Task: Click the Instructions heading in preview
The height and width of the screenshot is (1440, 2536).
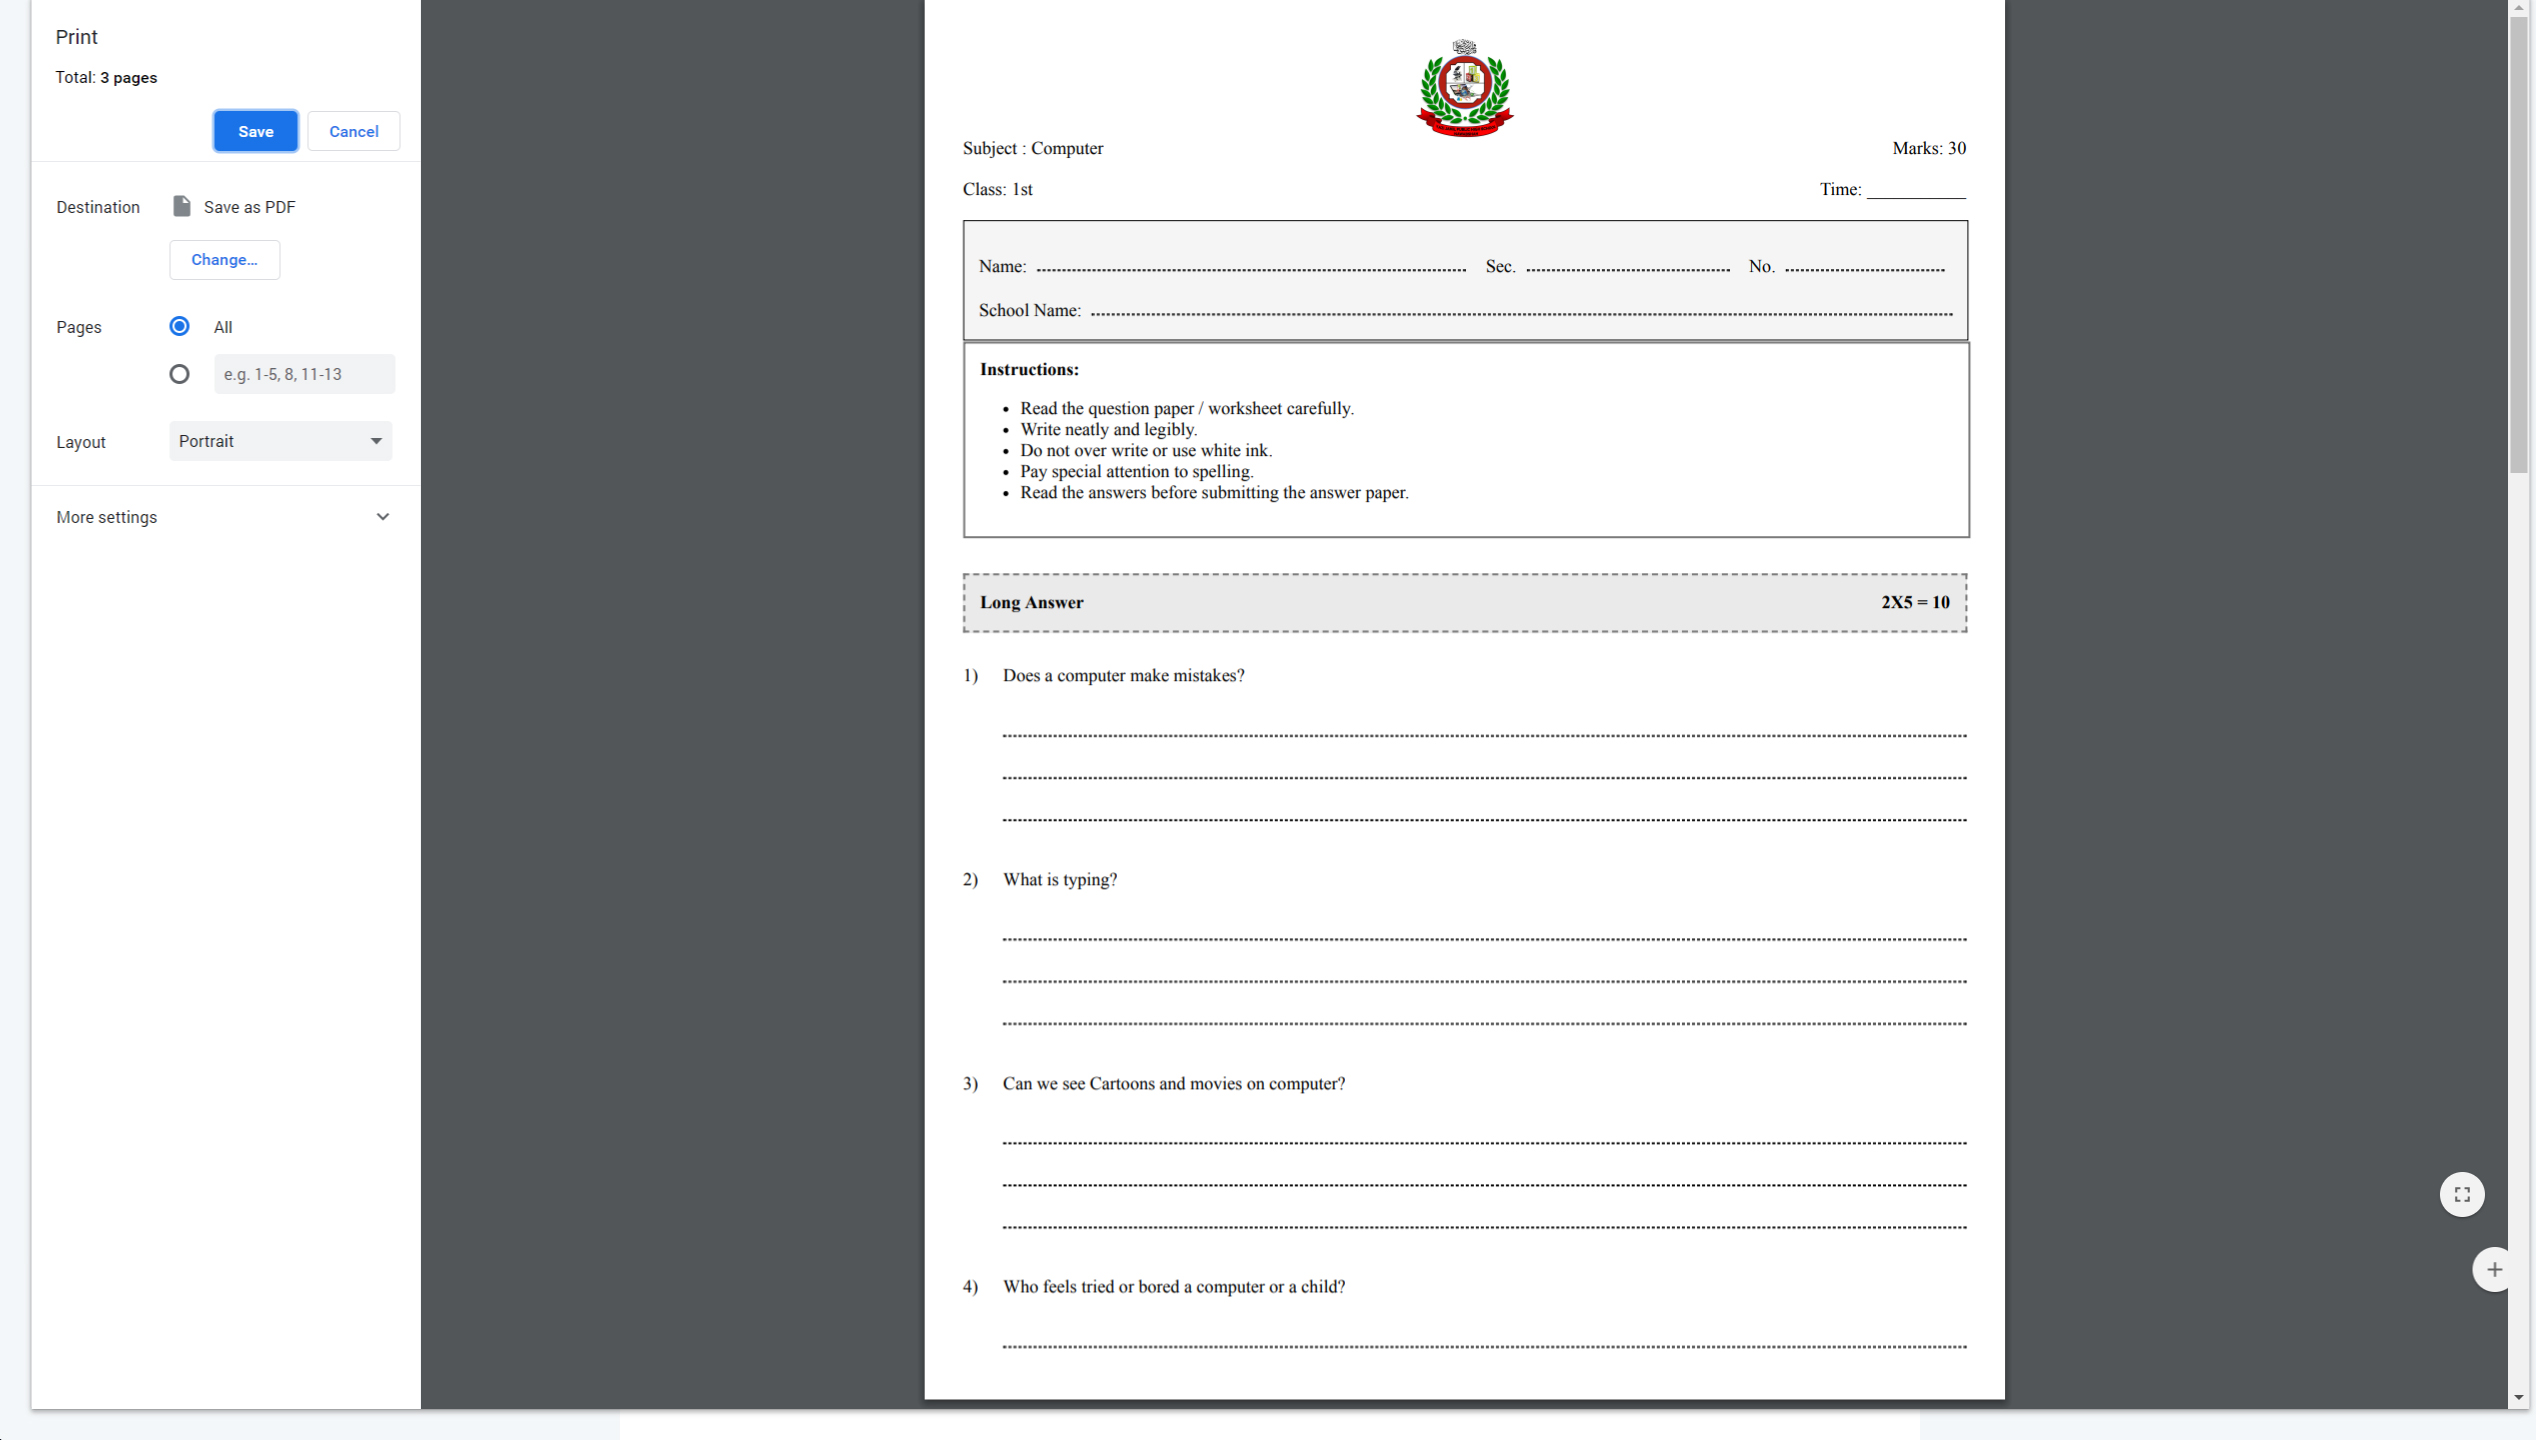Action: click(1029, 369)
